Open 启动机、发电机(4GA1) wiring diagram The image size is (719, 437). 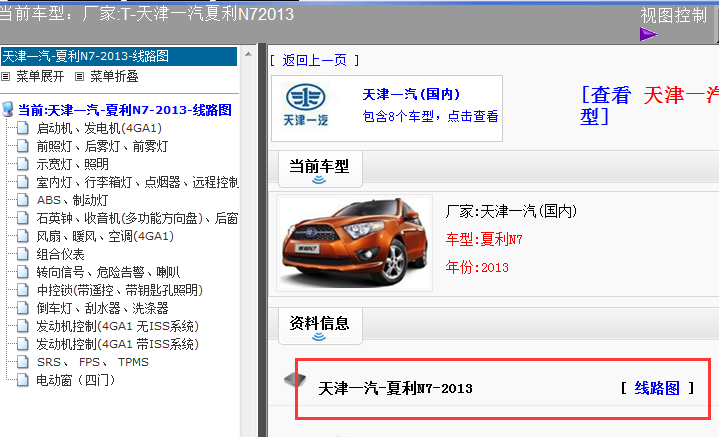pos(99,128)
